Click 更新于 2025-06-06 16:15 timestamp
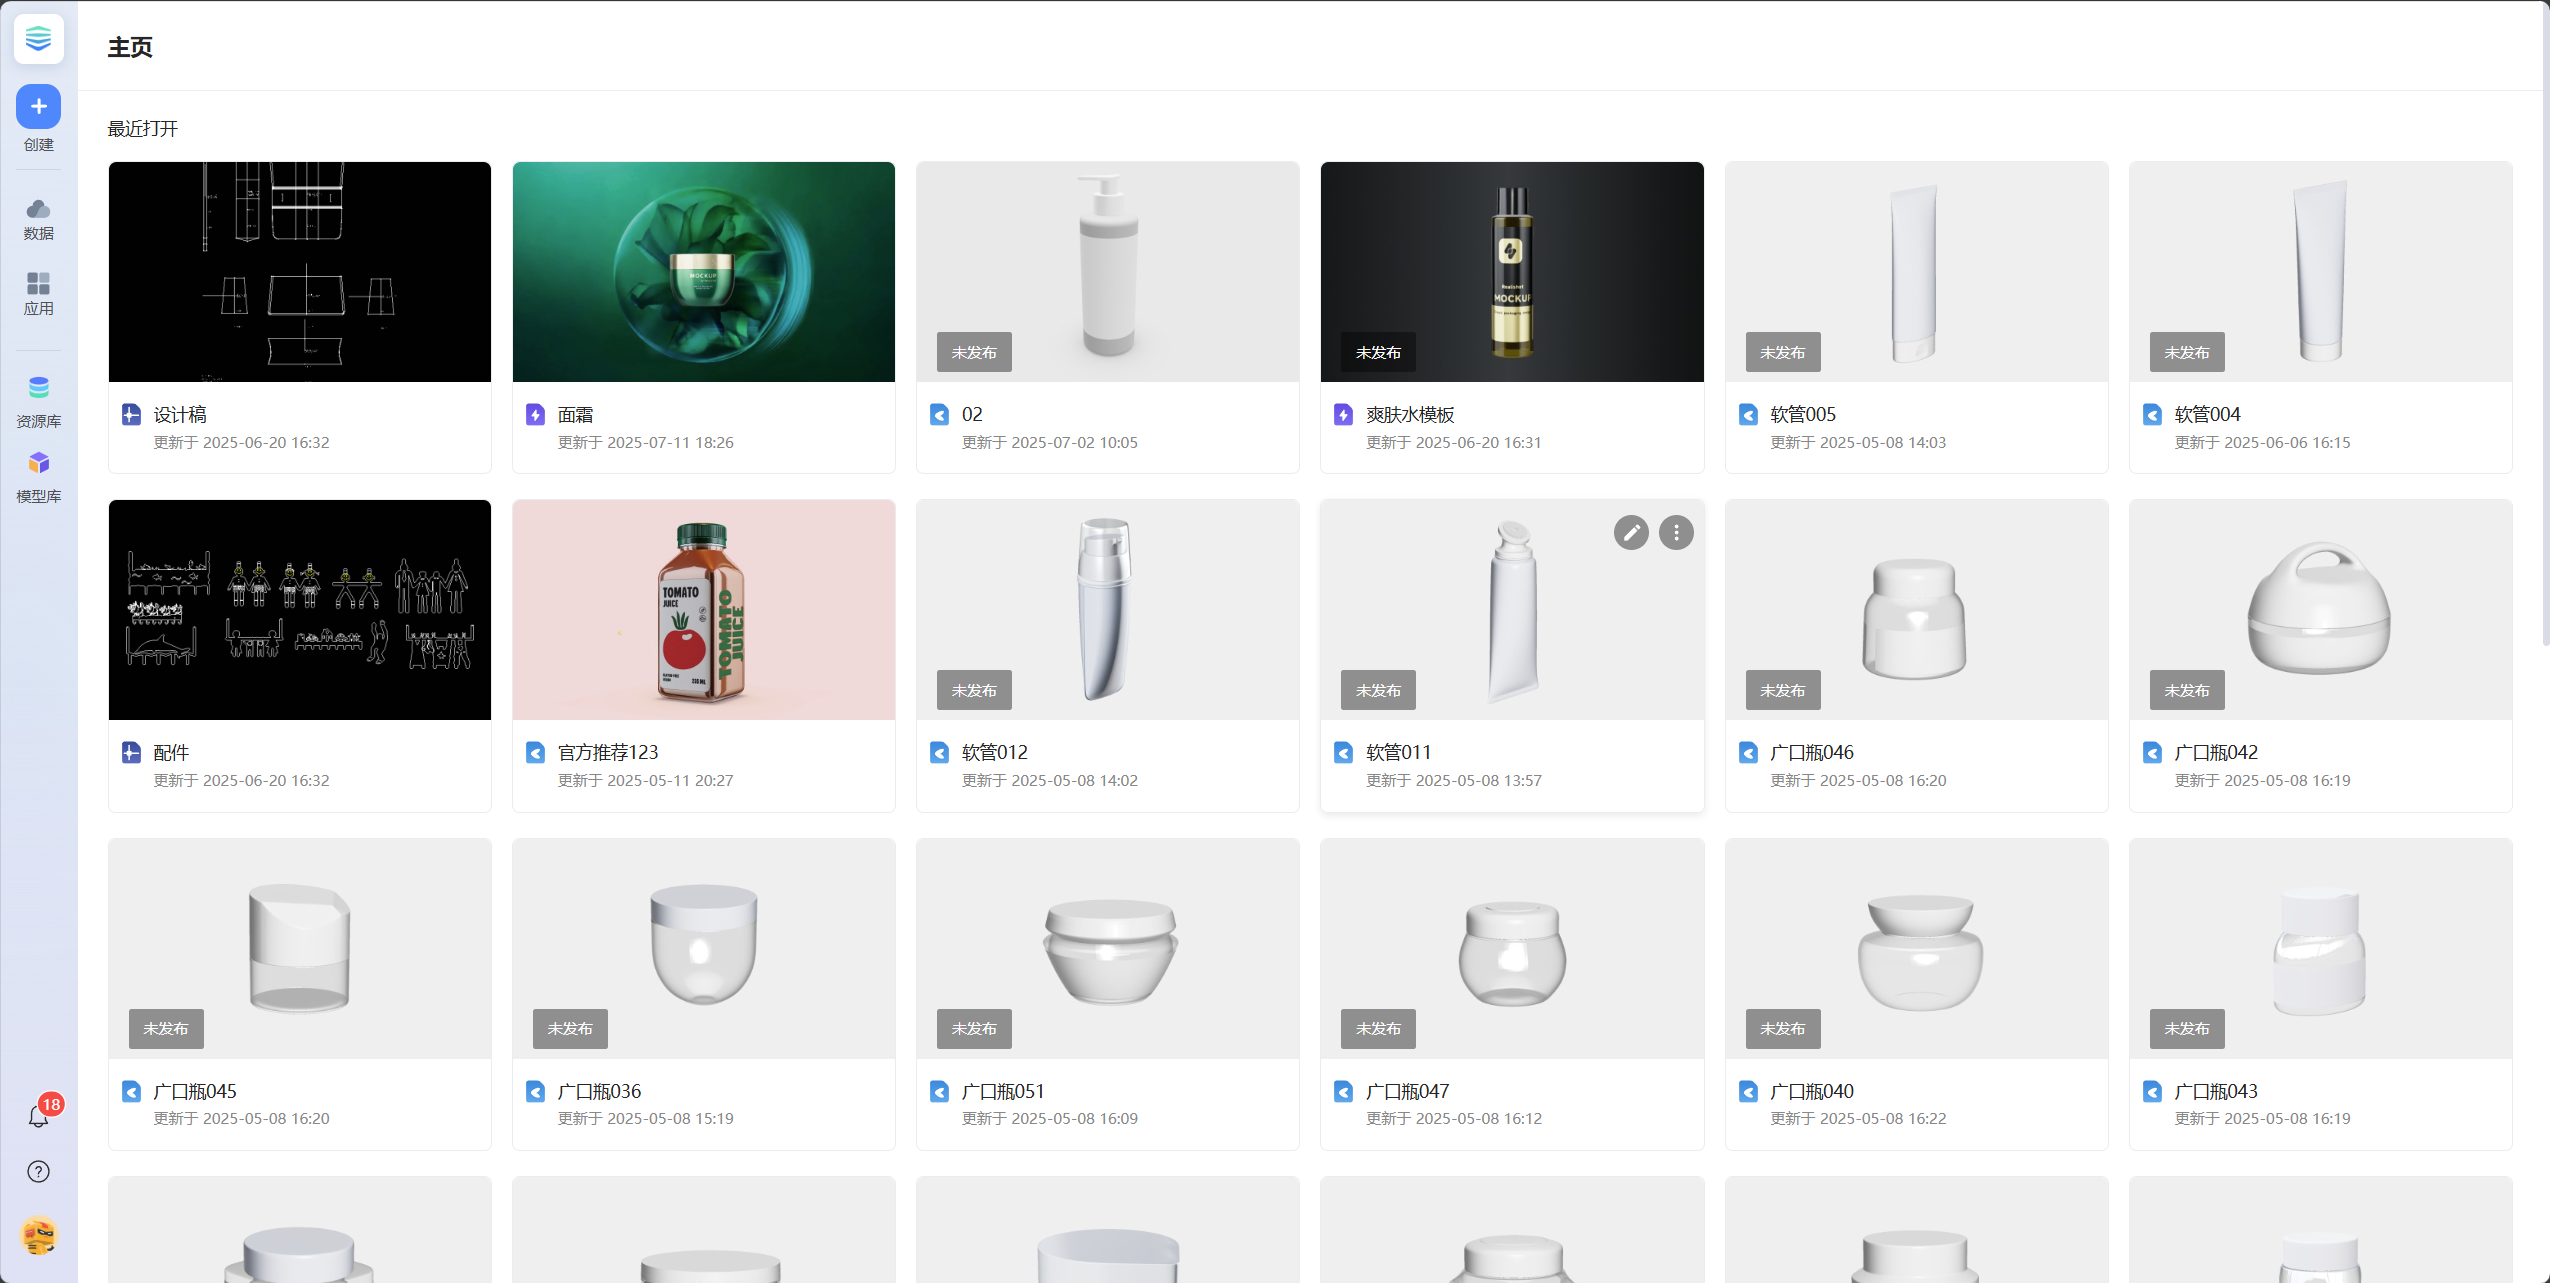 2262,442
